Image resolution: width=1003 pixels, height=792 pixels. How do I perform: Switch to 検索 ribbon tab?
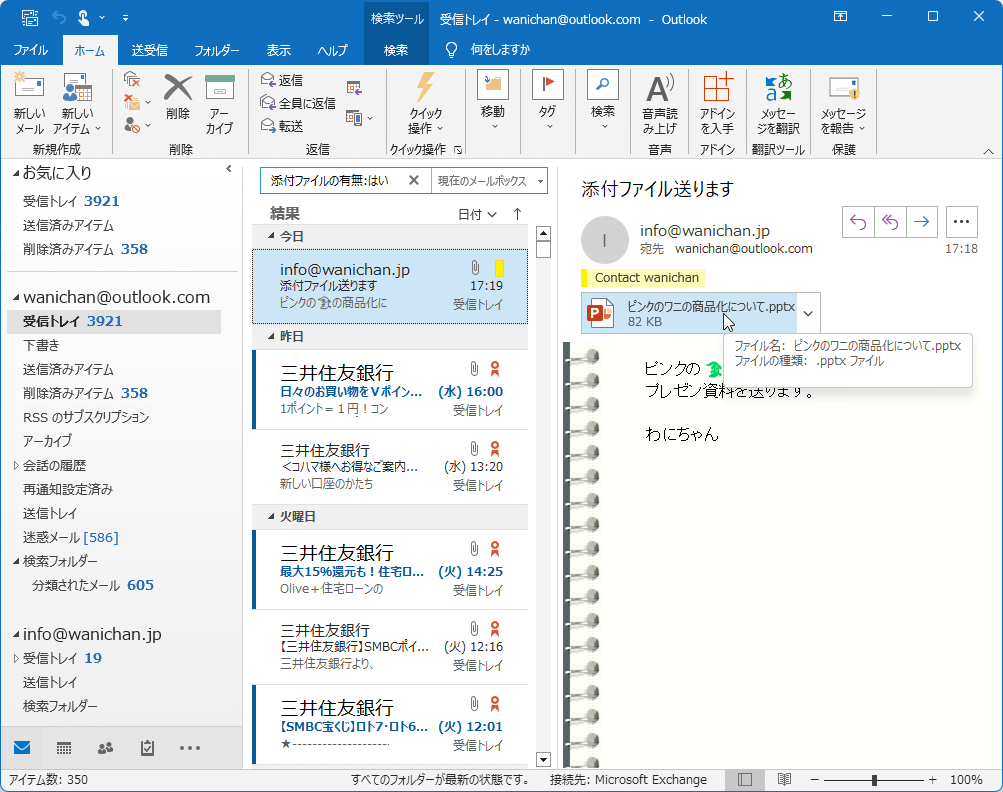point(396,50)
